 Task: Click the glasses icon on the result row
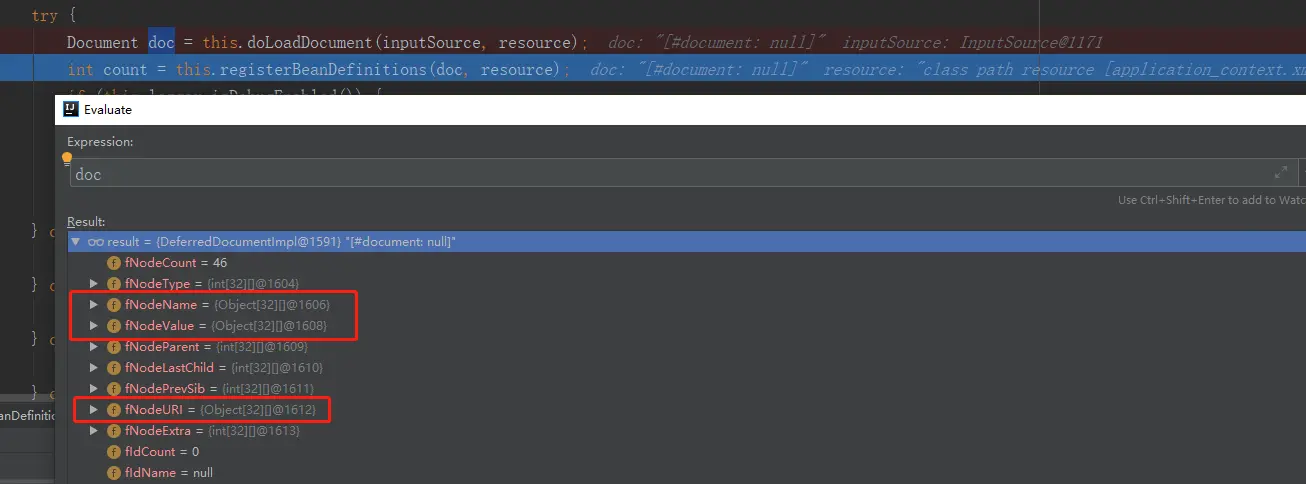[96, 242]
